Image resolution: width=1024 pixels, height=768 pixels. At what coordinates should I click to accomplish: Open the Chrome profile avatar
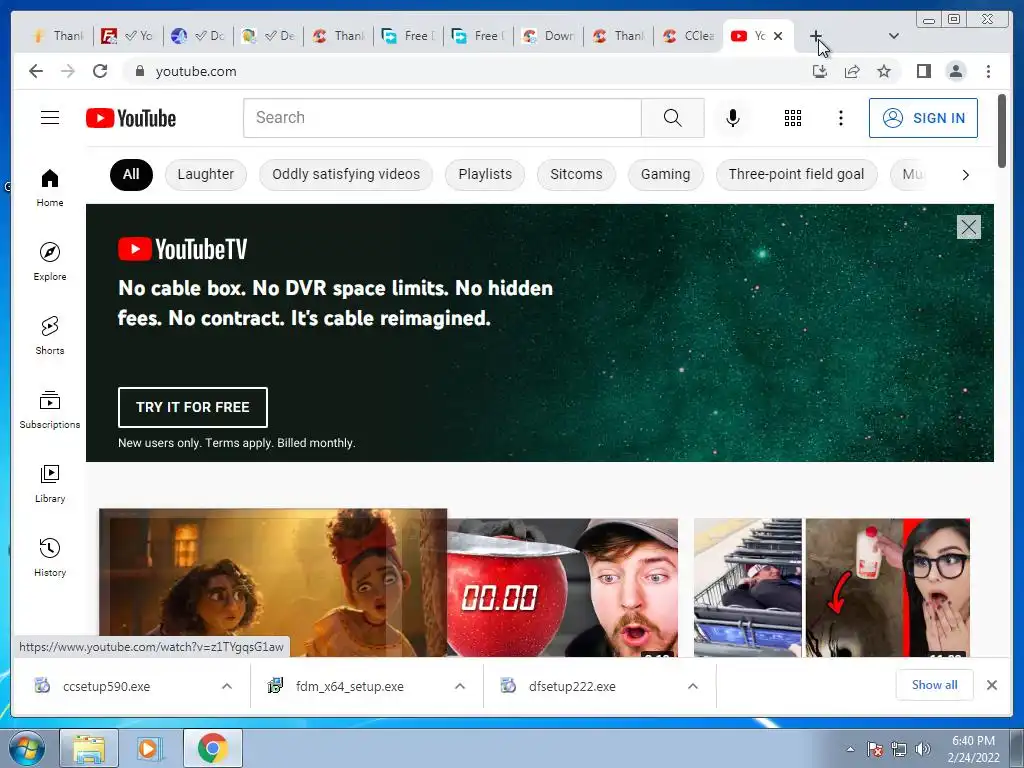pos(956,71)
